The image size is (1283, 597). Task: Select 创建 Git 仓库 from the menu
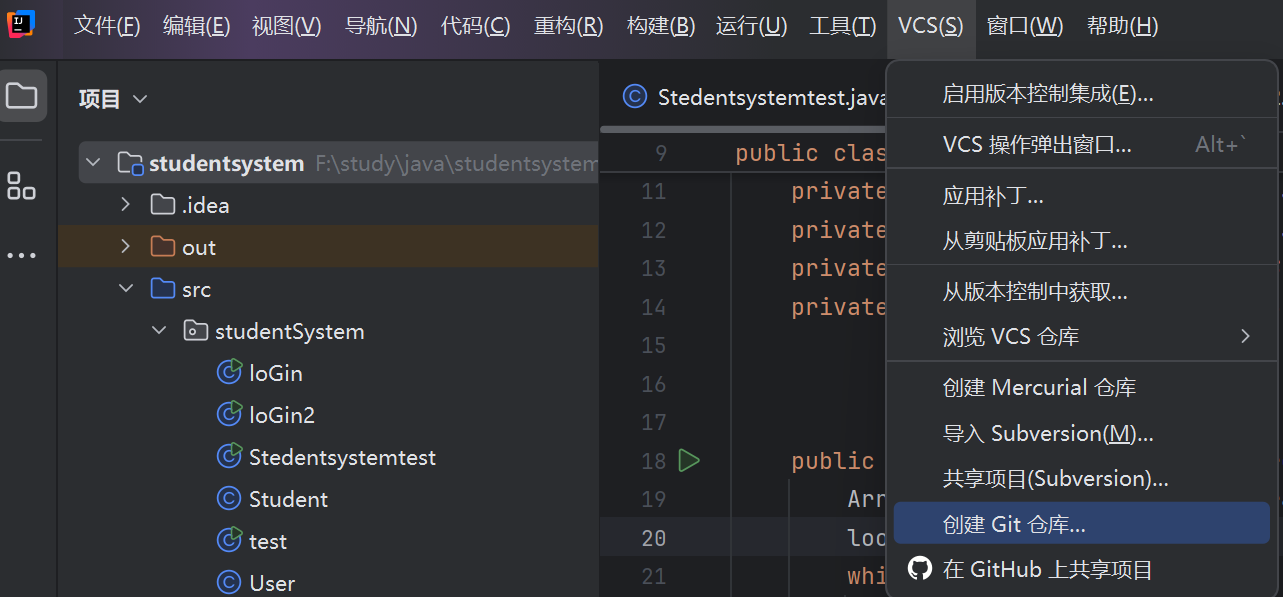(1014, 524)
